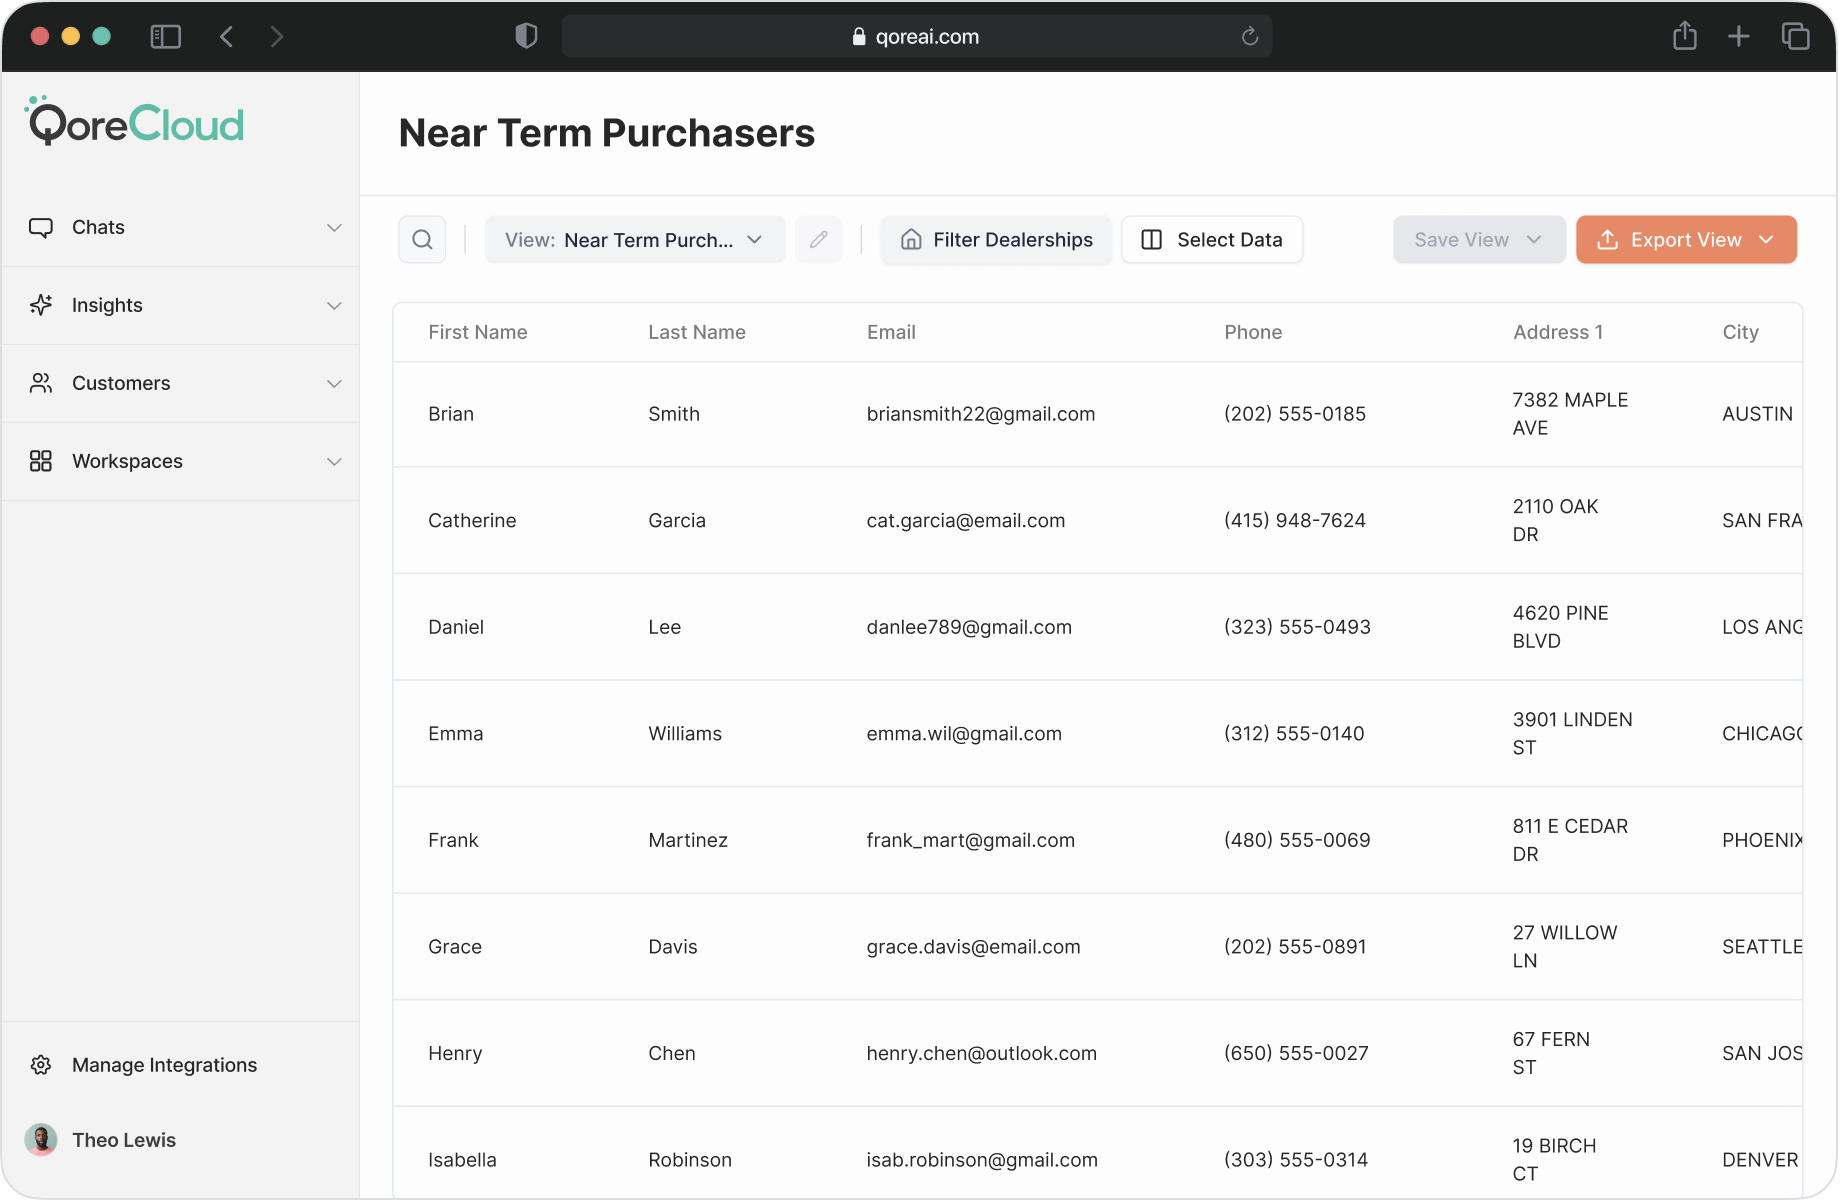
Task: Show tab overview in browser
Action: [x=1795, y=37]
